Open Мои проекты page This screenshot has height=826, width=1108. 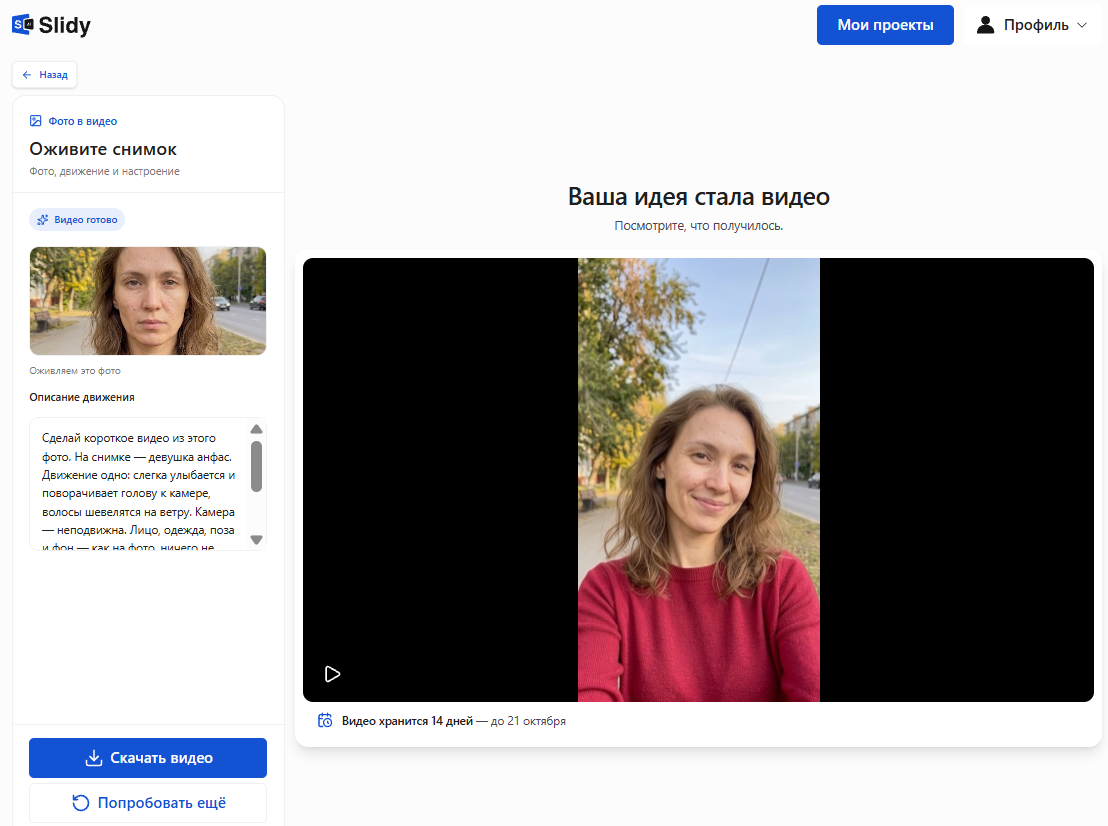tap(885, 25)
